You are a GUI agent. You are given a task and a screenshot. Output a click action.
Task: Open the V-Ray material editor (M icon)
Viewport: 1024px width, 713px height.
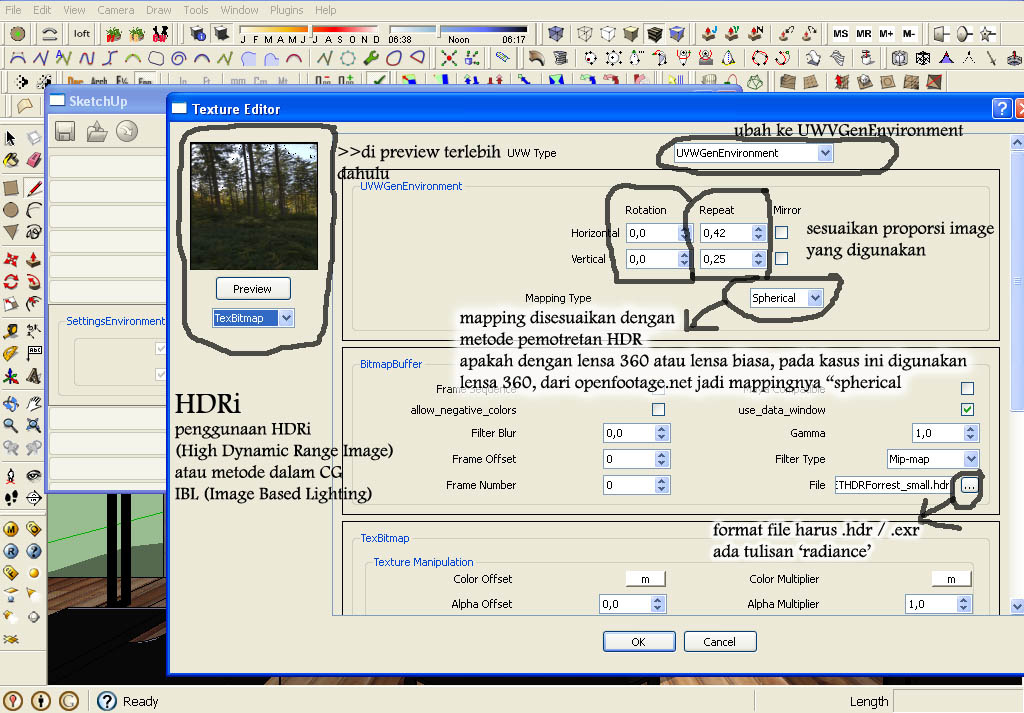coord(10,528)
